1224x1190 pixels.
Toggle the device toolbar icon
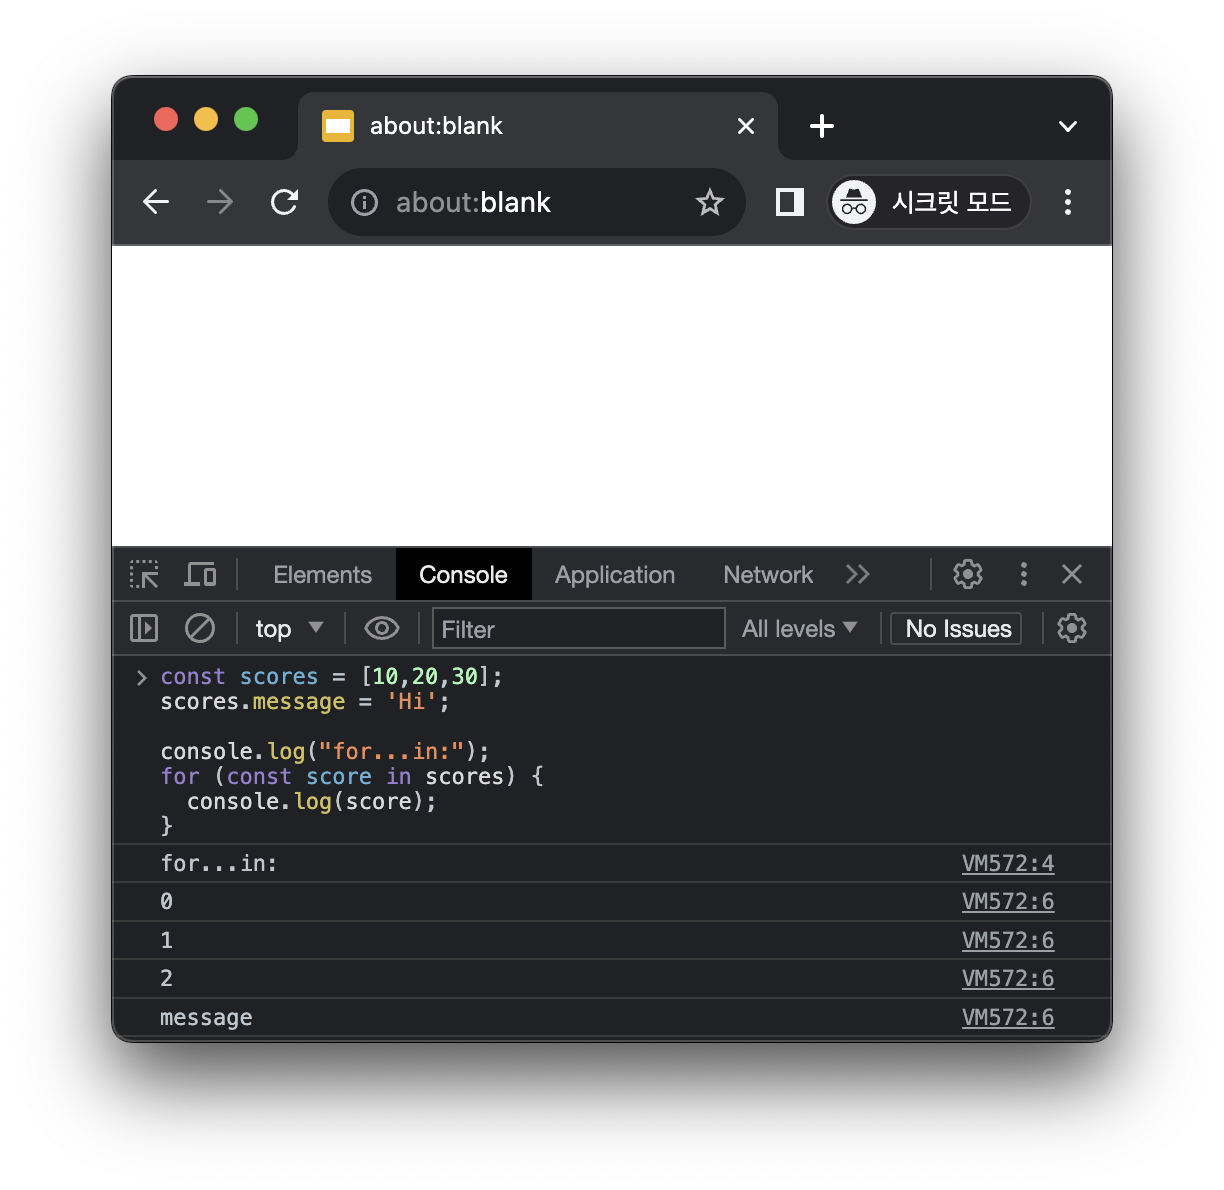pyautogui.click(x=201, y=574)
